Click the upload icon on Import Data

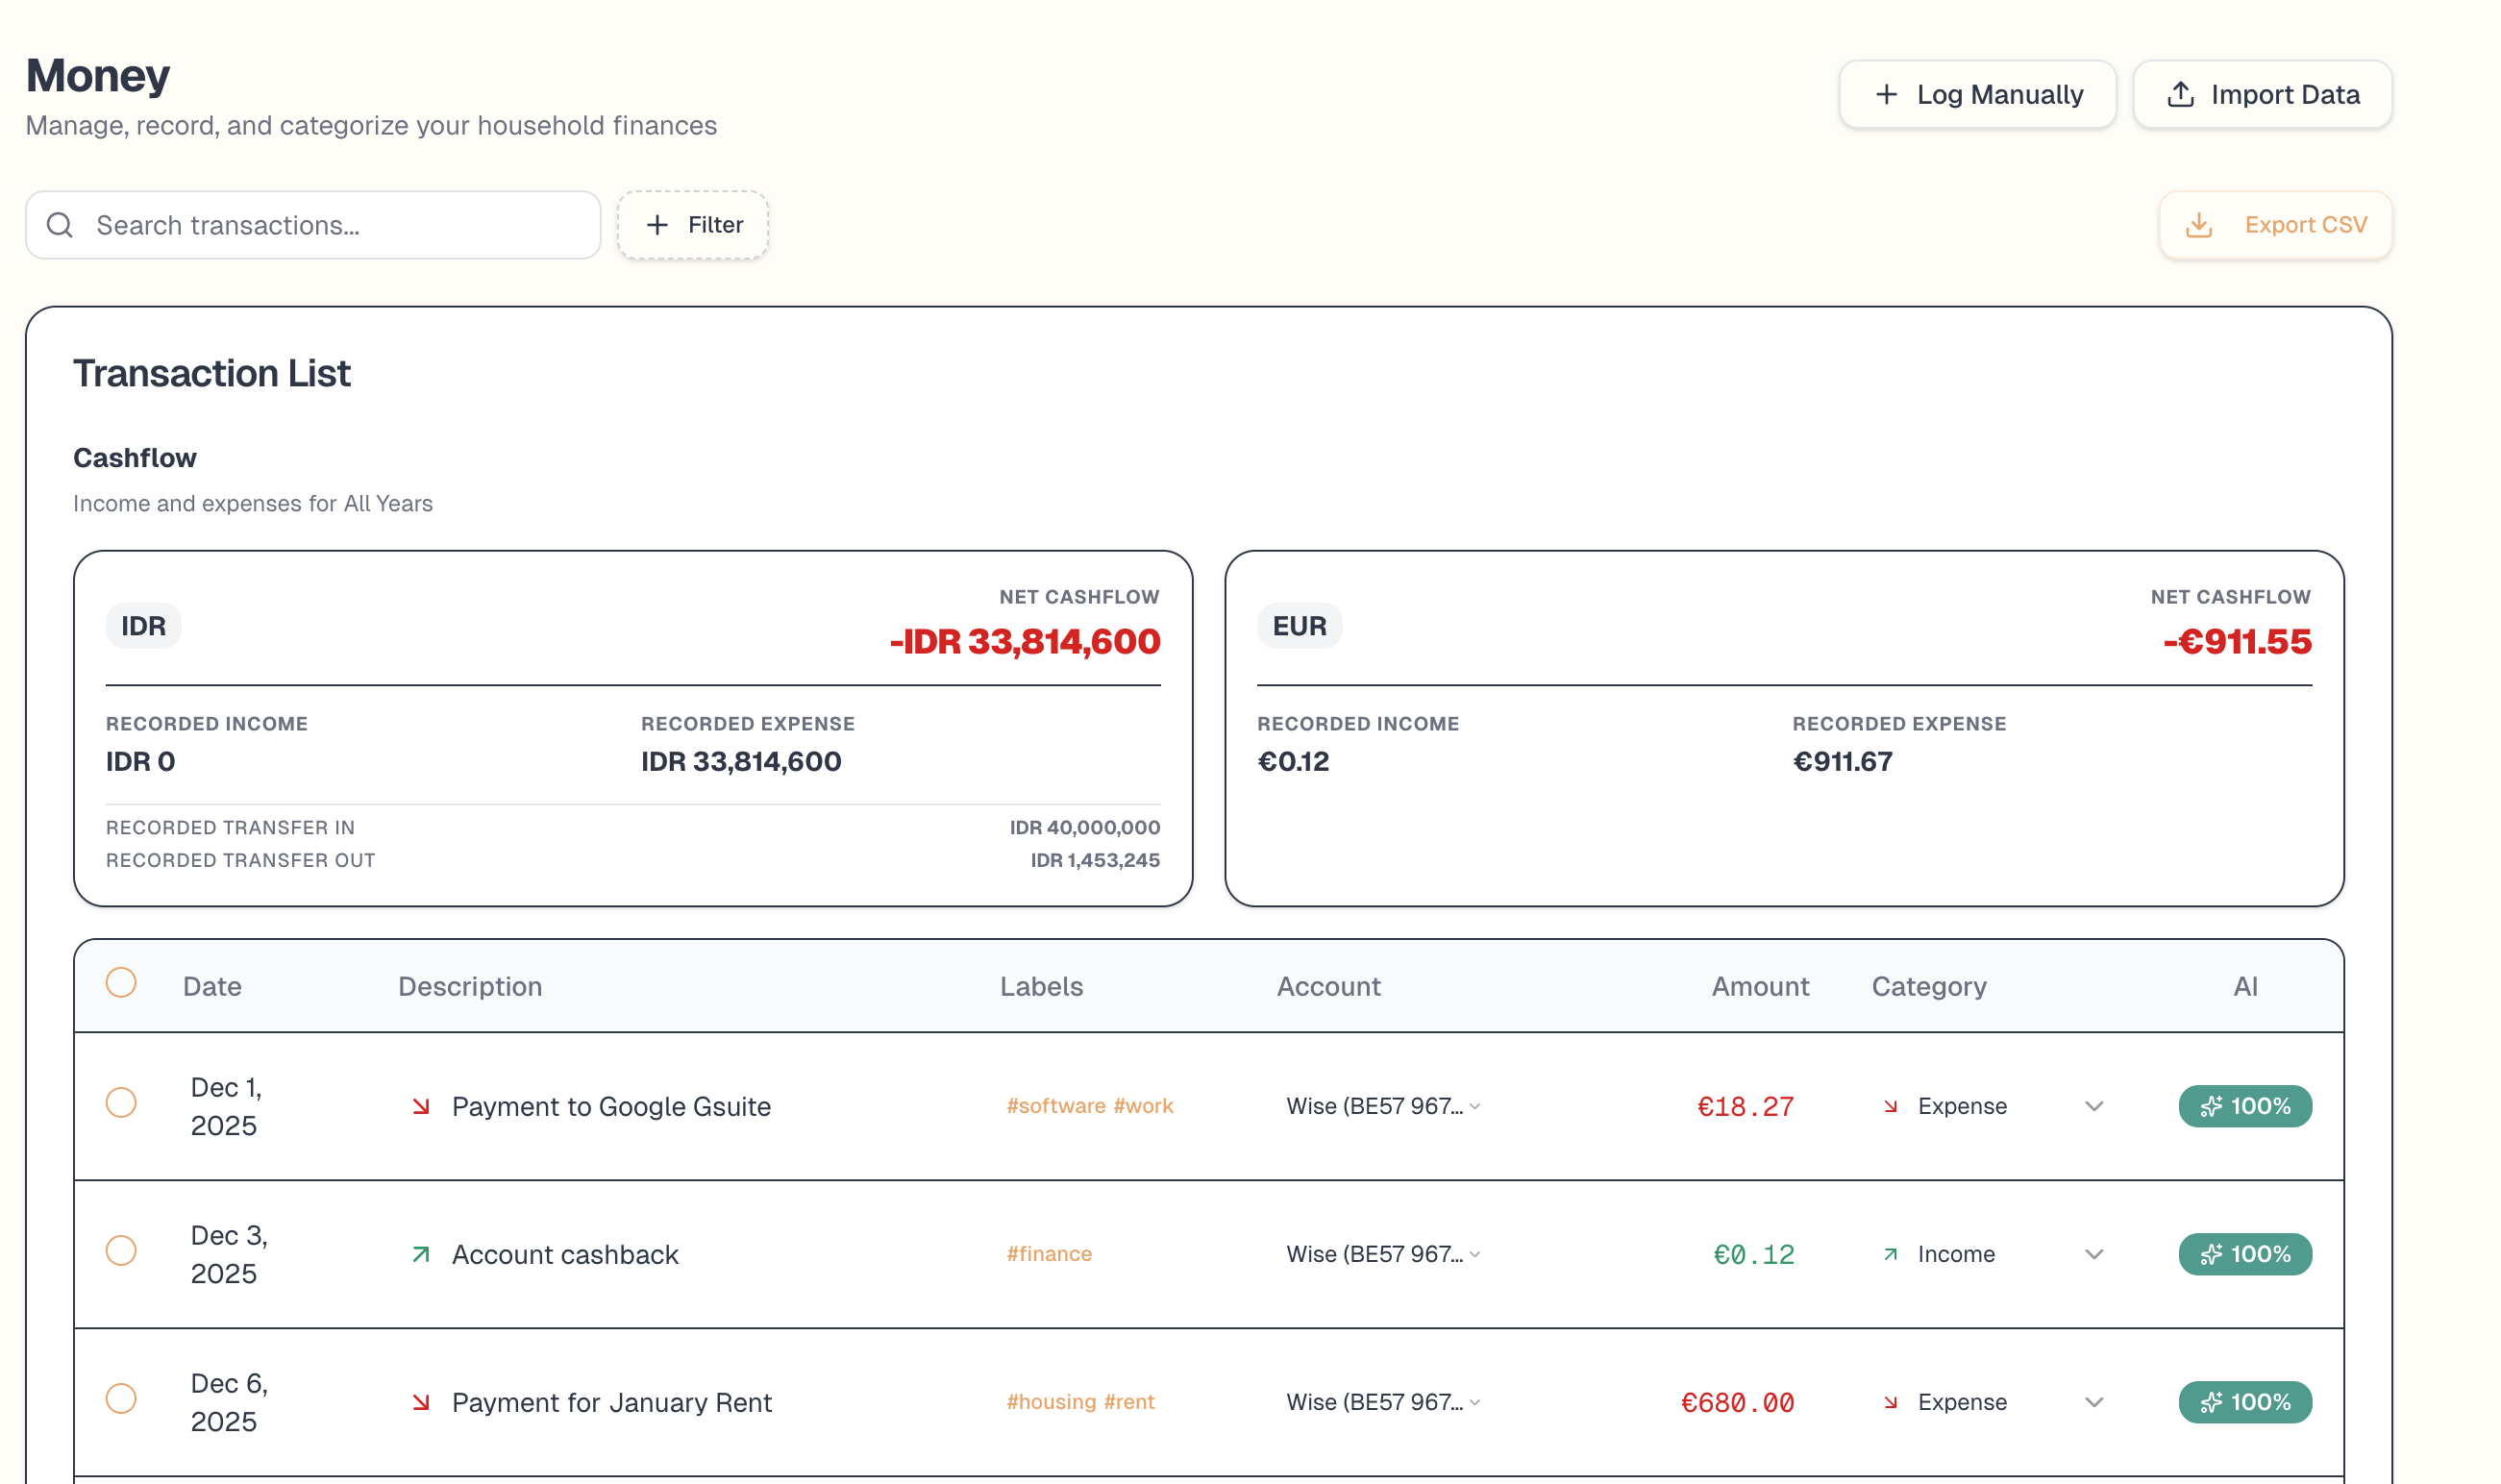pos(2181,94)
